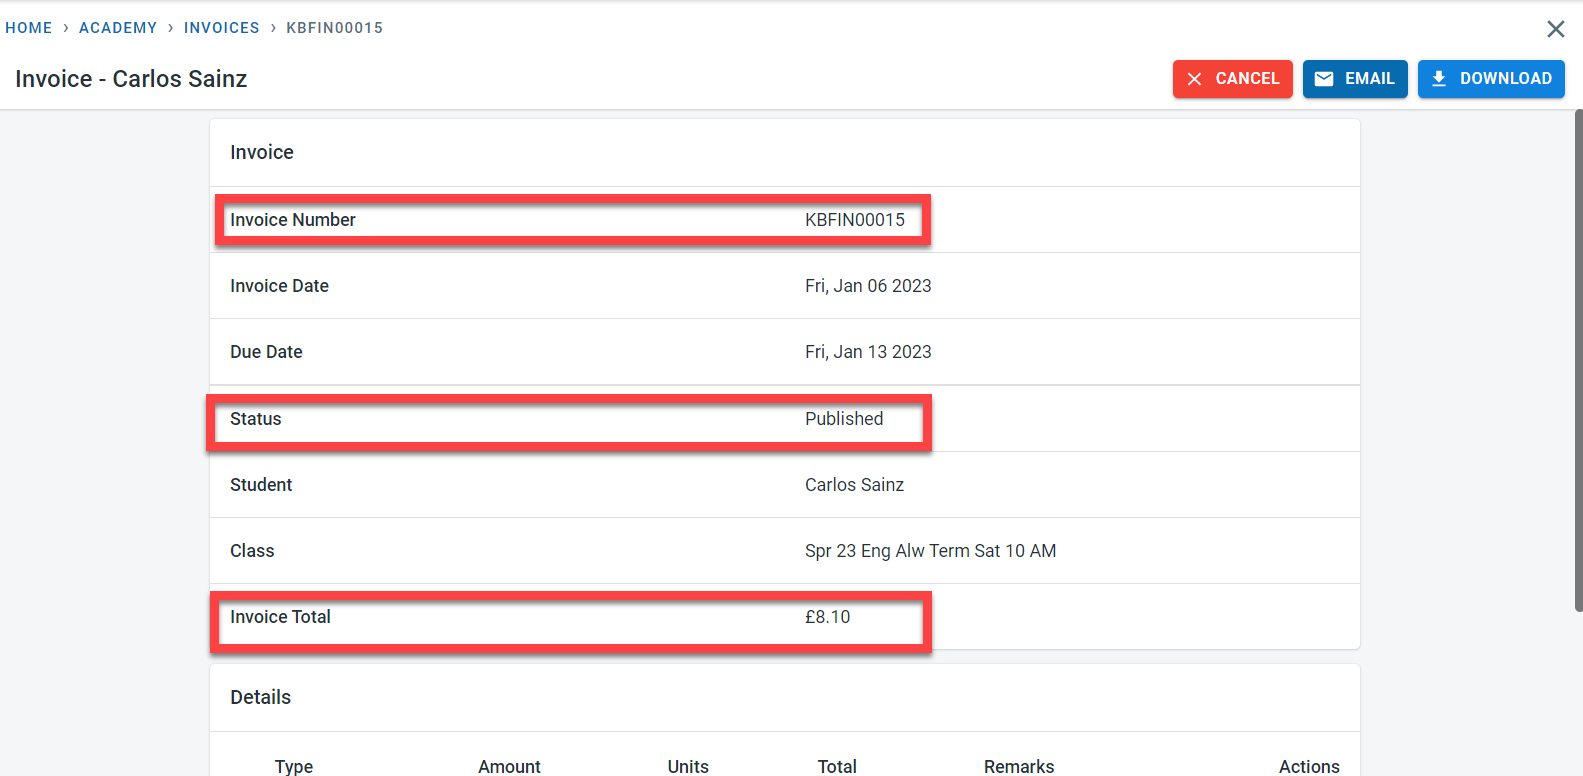This screenshot has width=1583, height=776.
Task: Select the Amount column header
Action: pos(509,766)
